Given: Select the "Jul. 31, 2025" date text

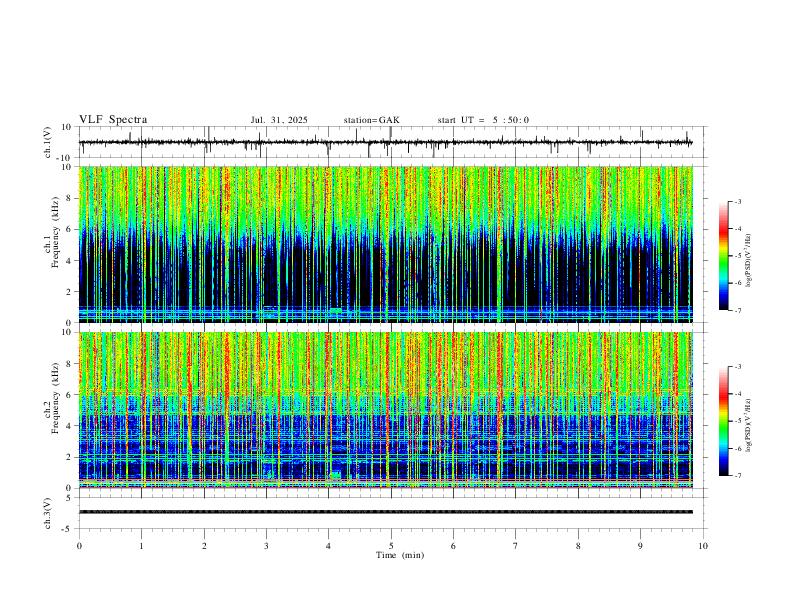Looking at the screenshot, I should 279,120.
